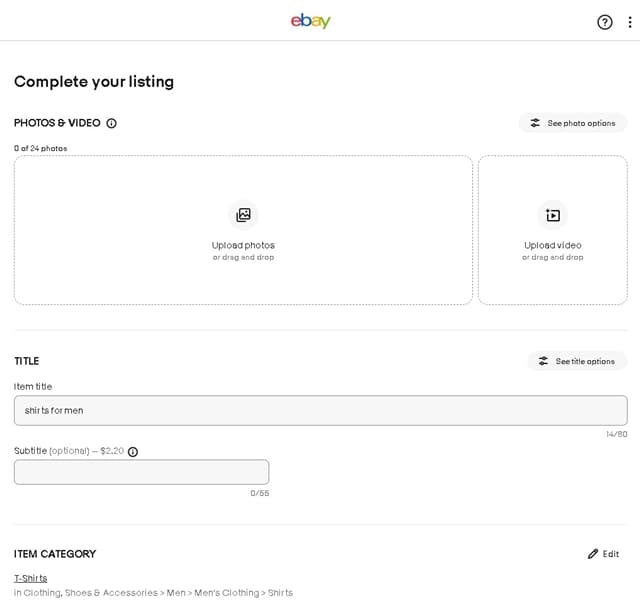This screenshot has height=602, width=640.
Task: Click the category breadcrumb path text
Action: pos(153,593)
